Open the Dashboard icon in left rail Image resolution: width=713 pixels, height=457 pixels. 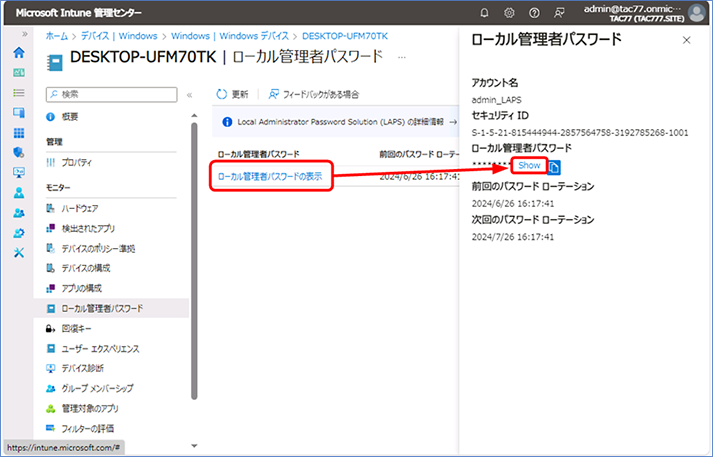(x=19, y=73)
